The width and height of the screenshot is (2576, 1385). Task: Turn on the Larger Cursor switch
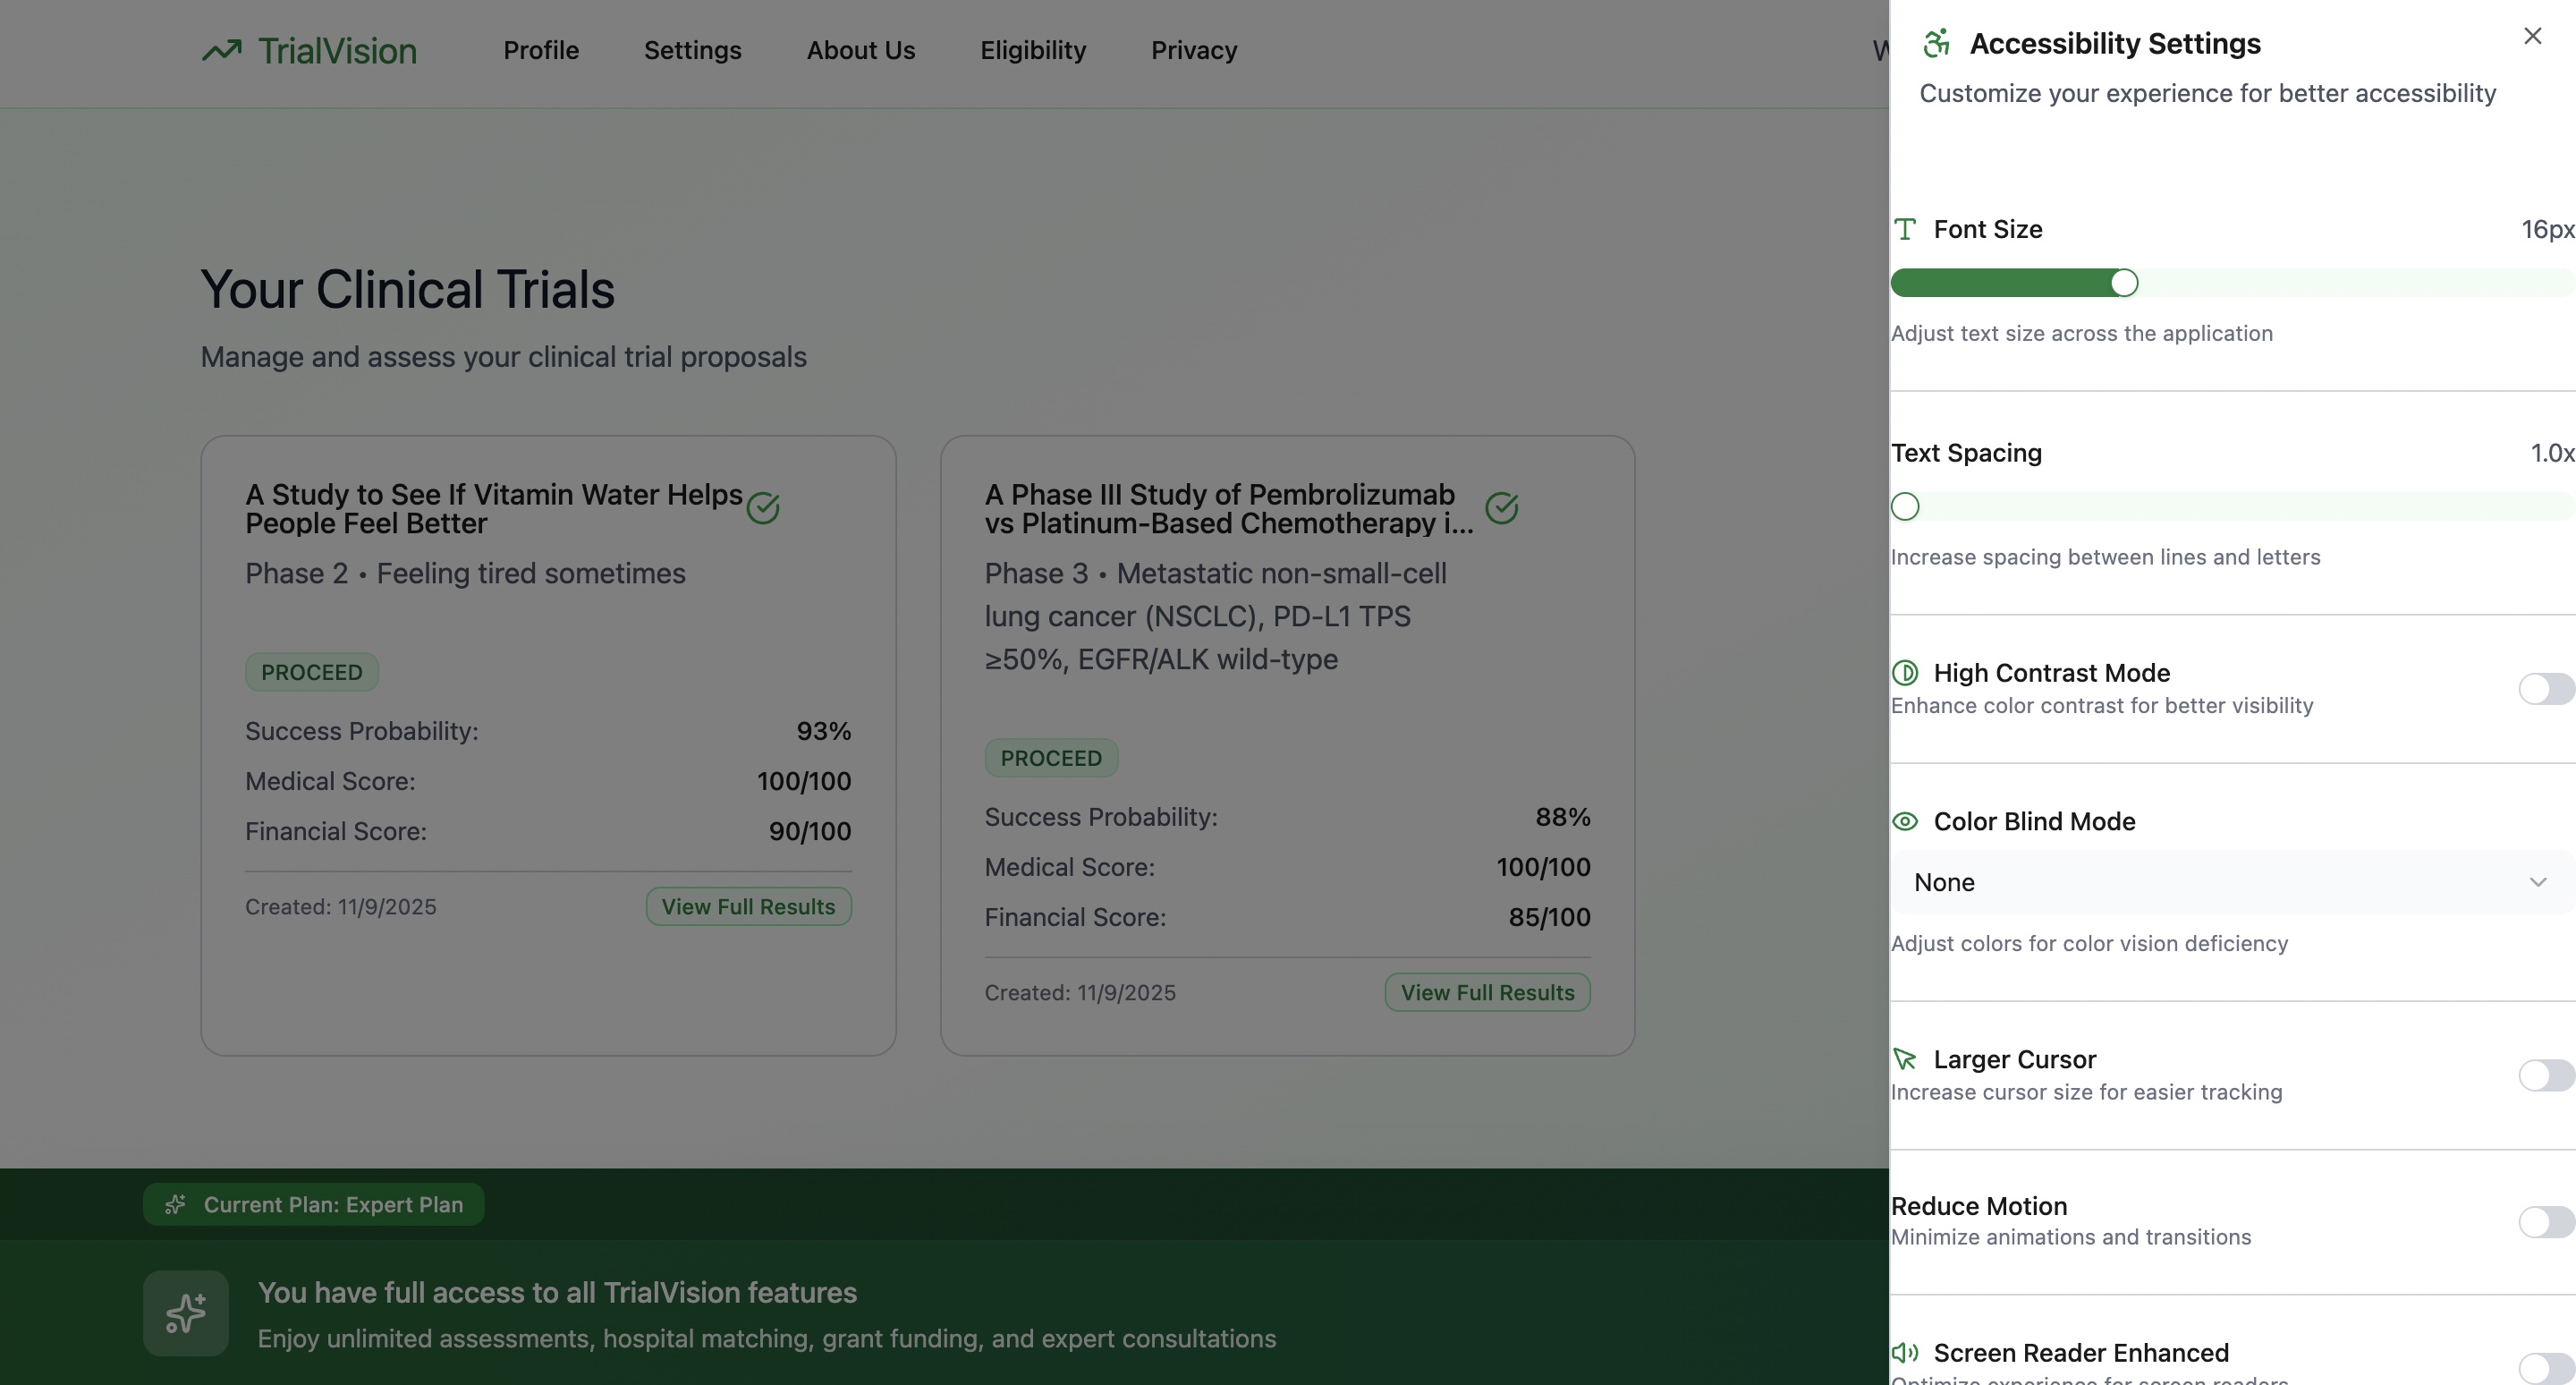2544,1076
